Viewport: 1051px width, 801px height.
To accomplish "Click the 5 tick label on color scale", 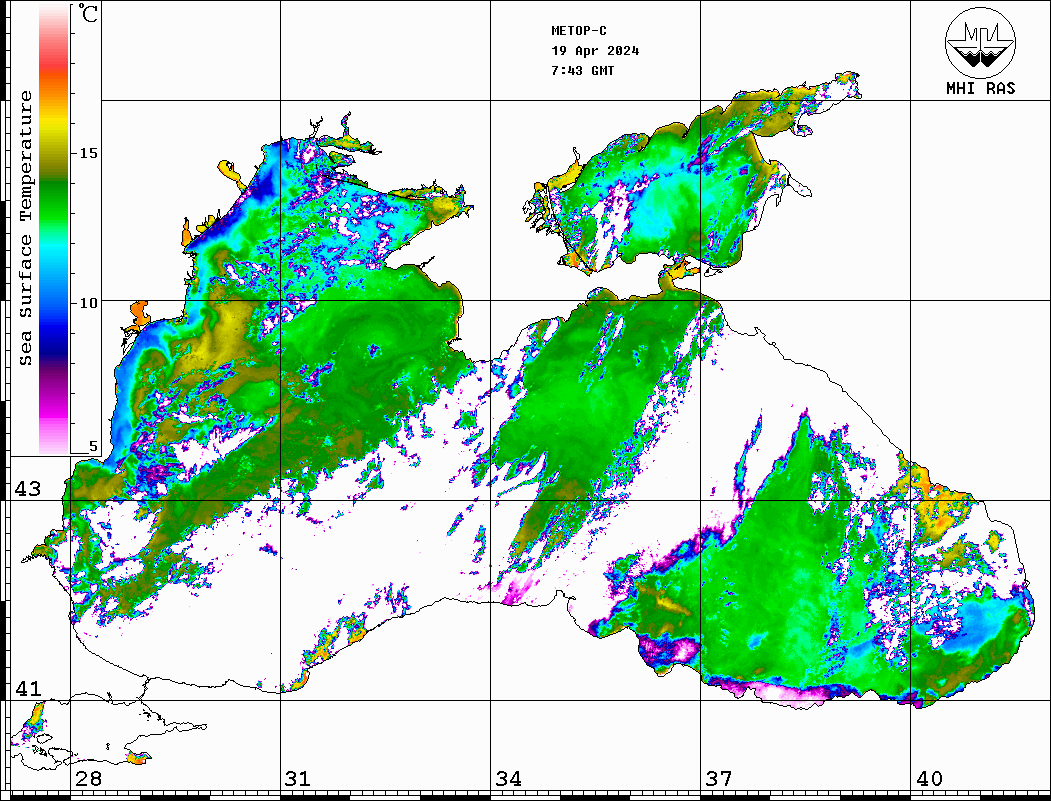I will click(93, 446).
